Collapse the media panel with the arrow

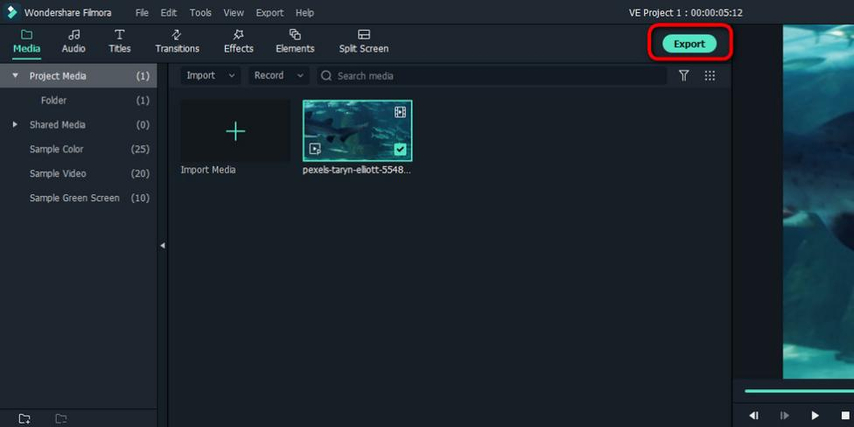162,246
